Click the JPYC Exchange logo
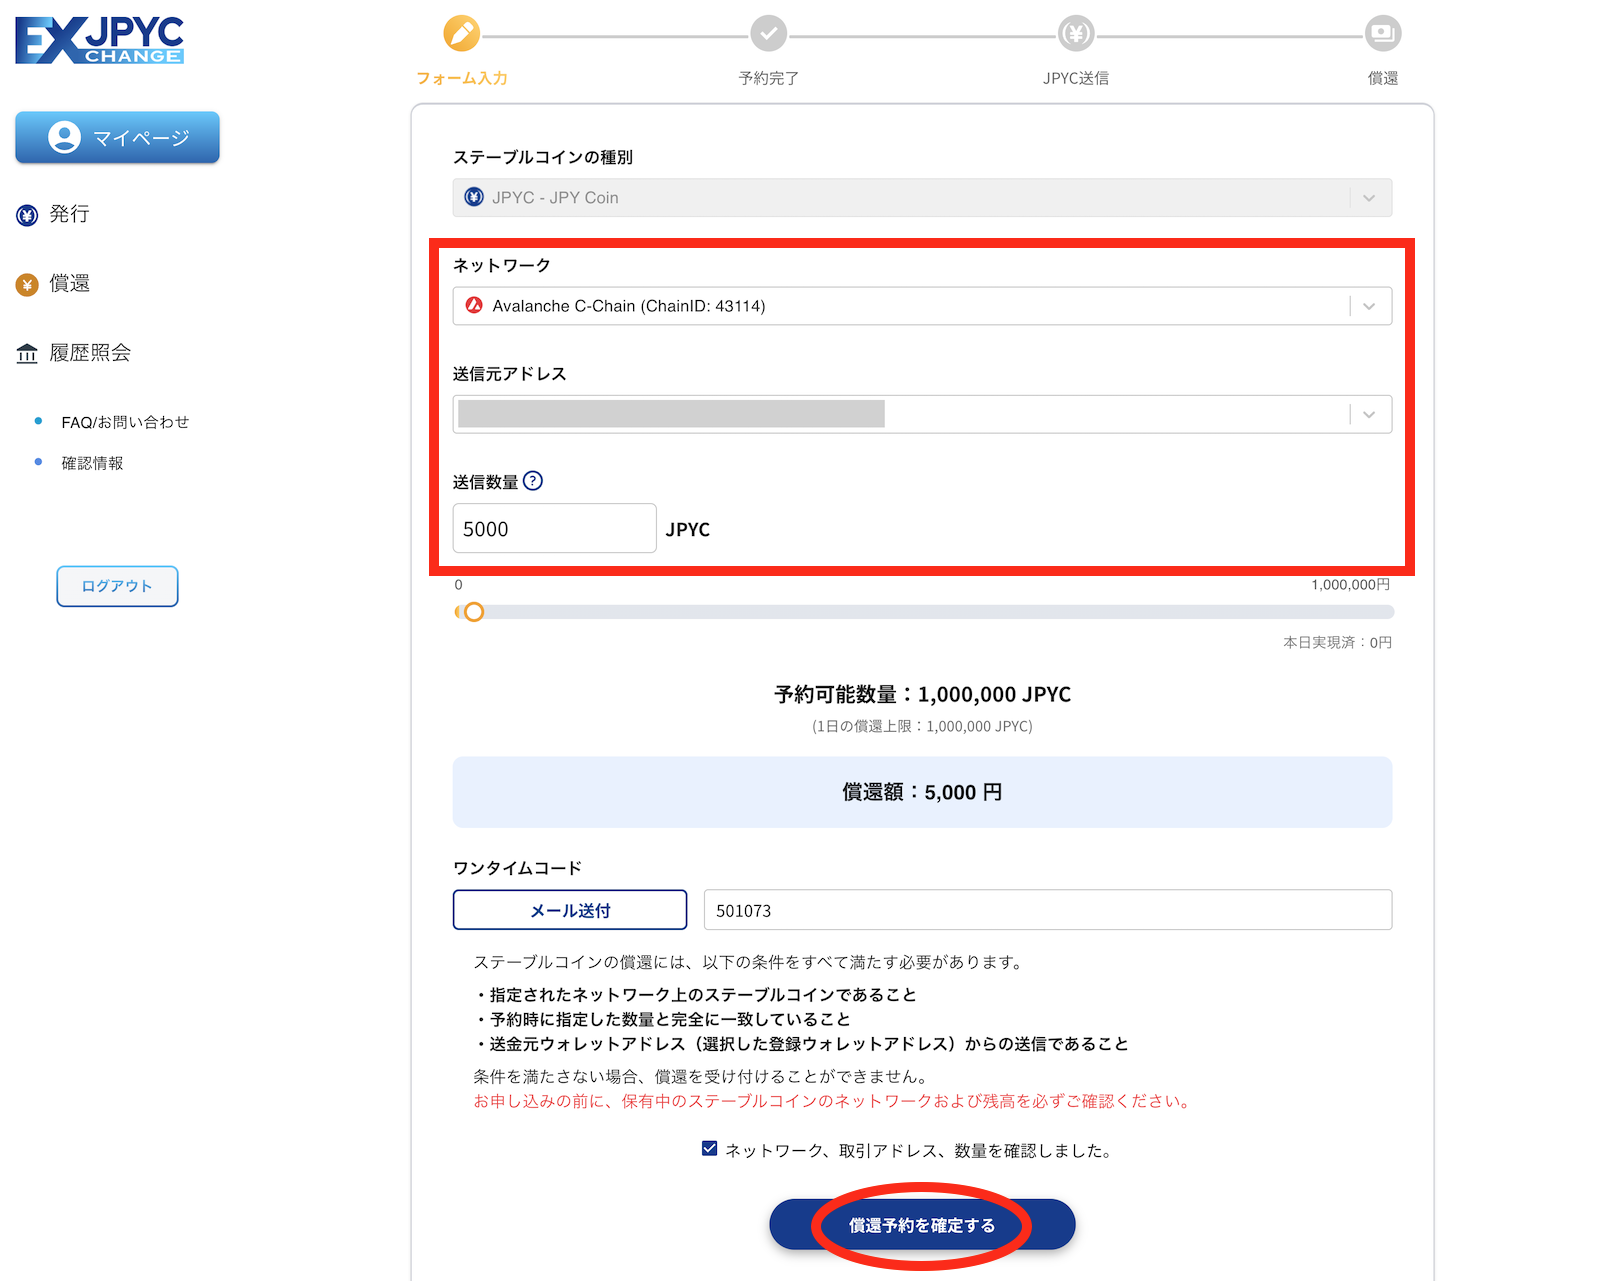Image resolution: width=1600 pixels, height=1281 pixels. coord(99,40)
